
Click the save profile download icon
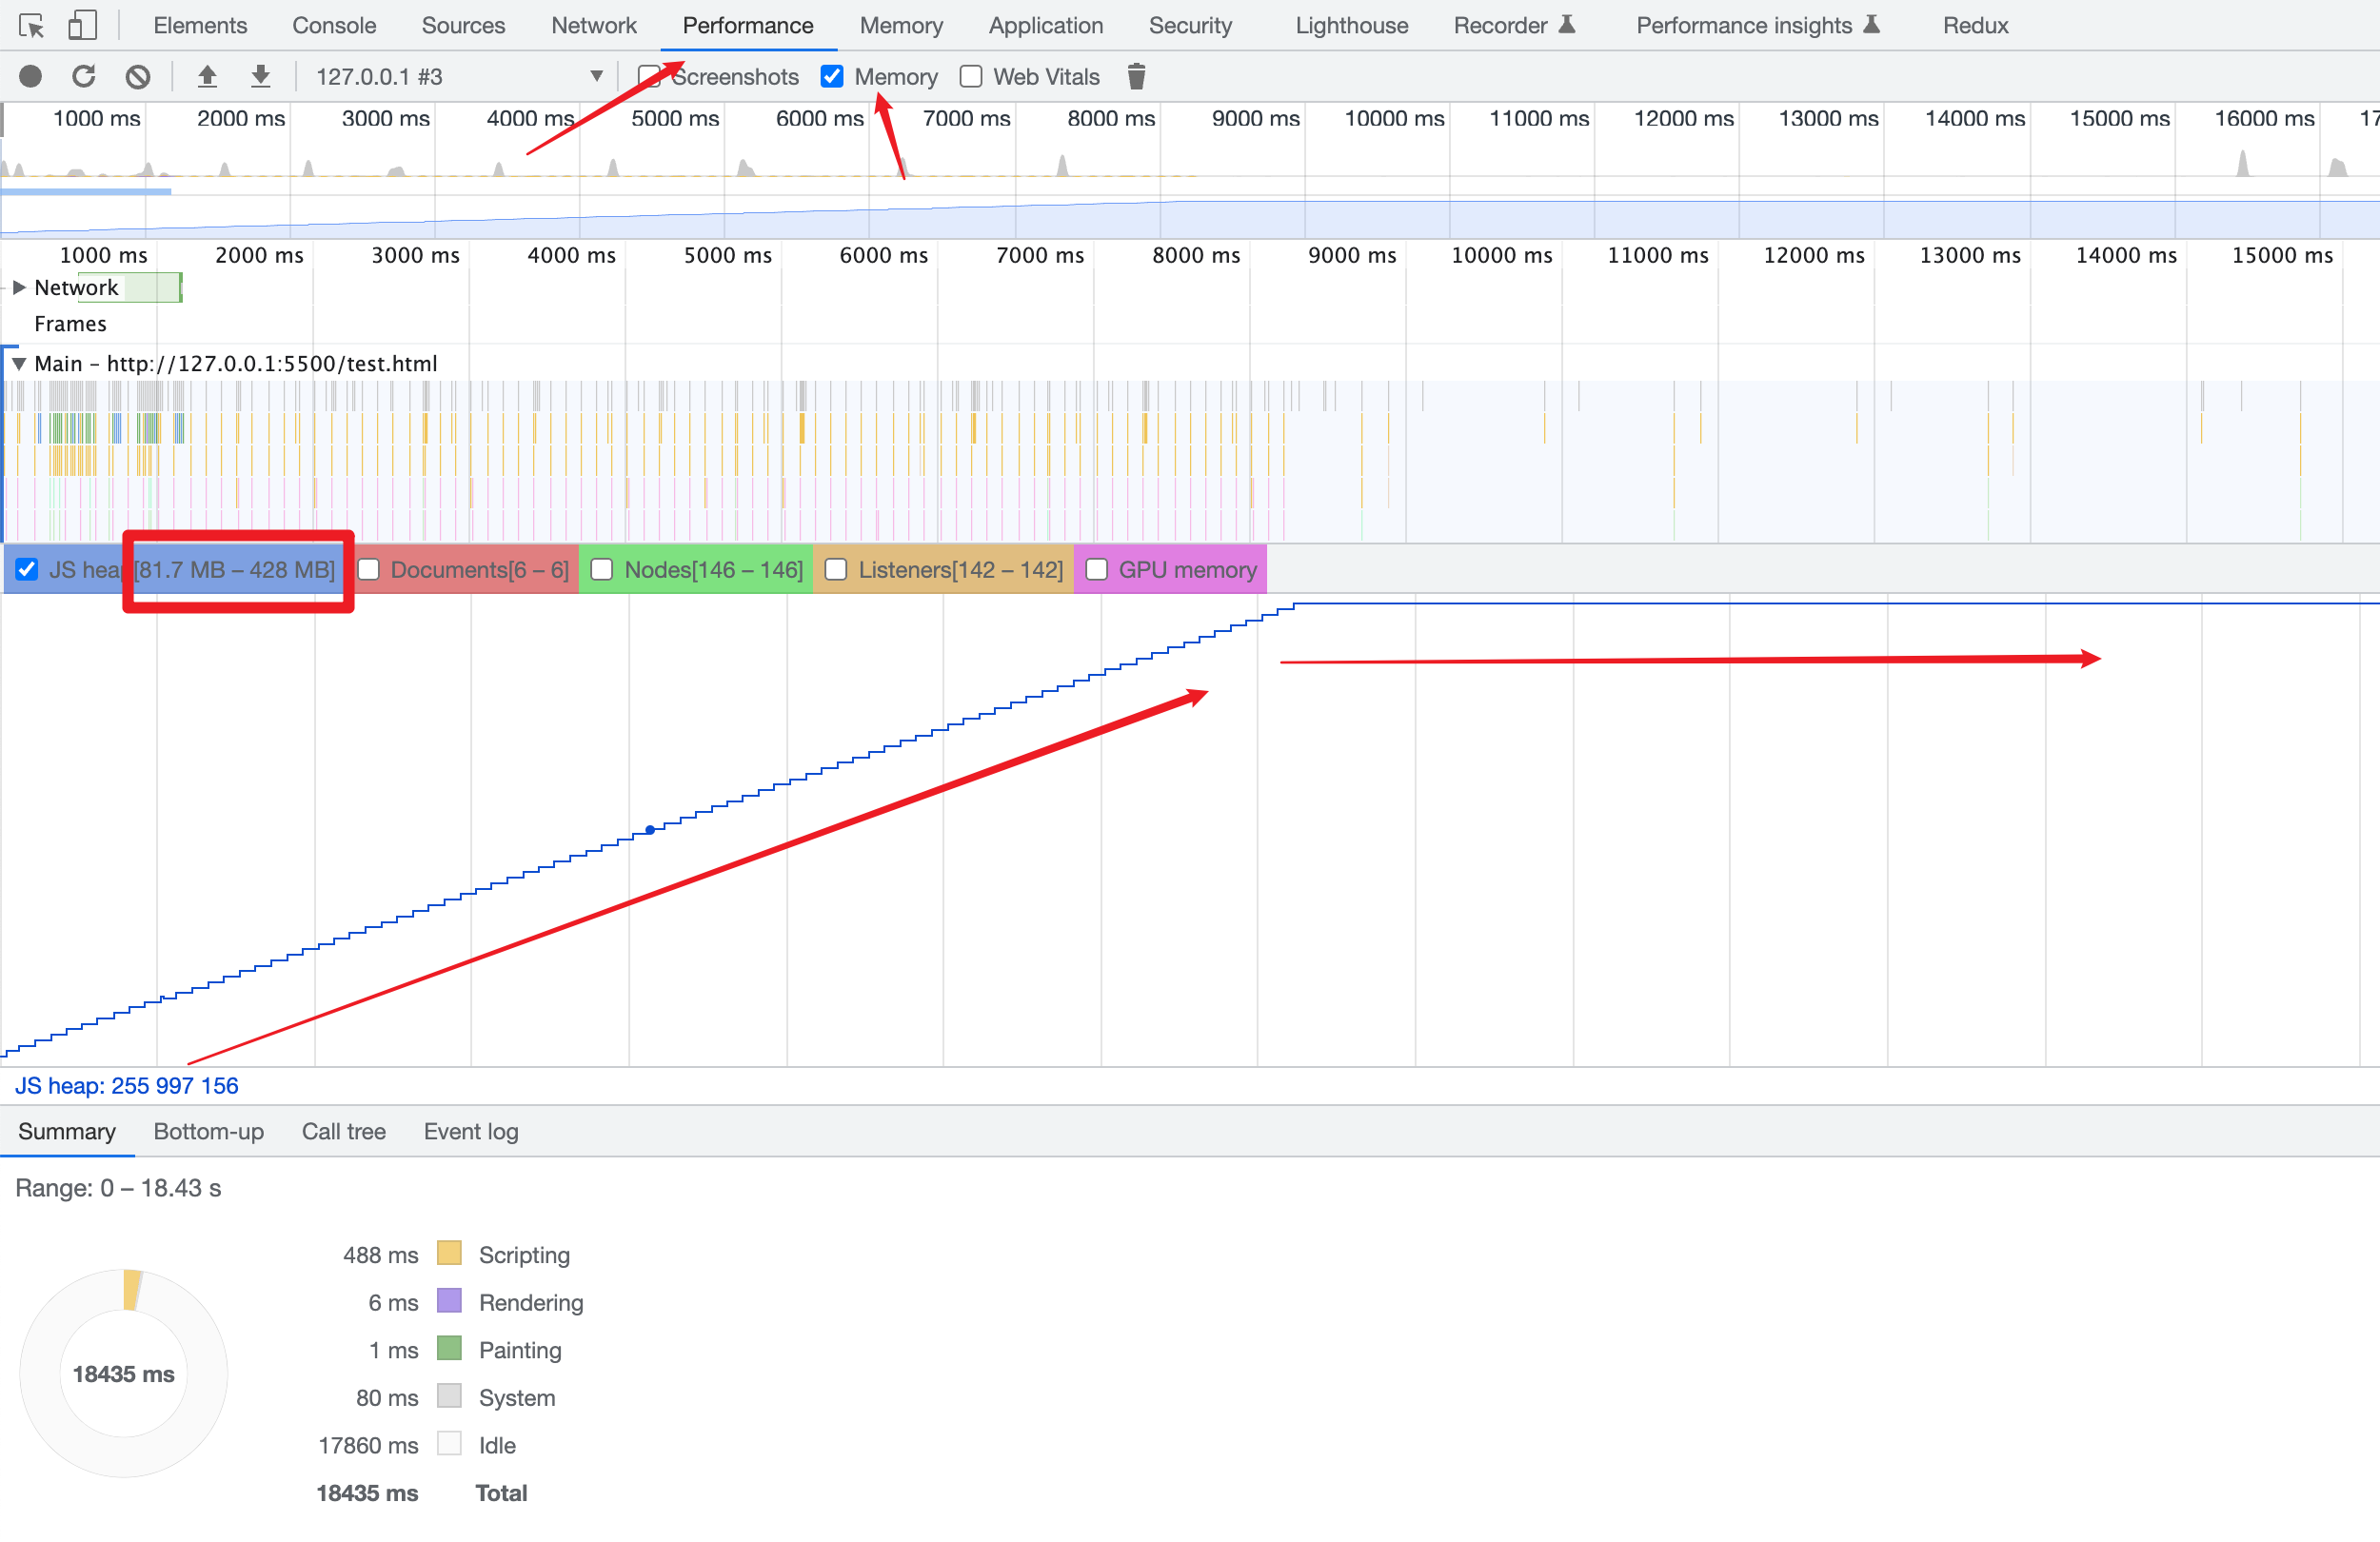coord(261,77)
